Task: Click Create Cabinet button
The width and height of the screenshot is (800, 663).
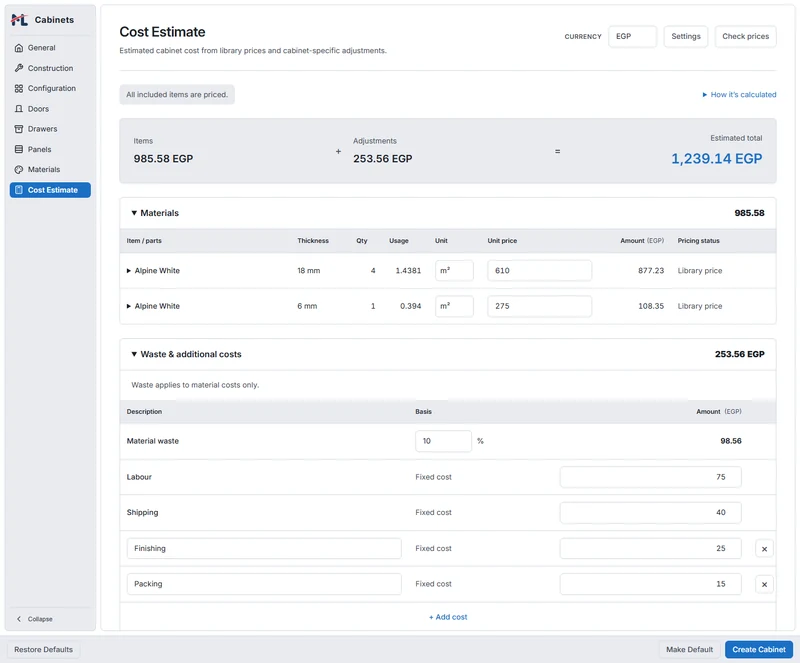Action: point(759,650)
